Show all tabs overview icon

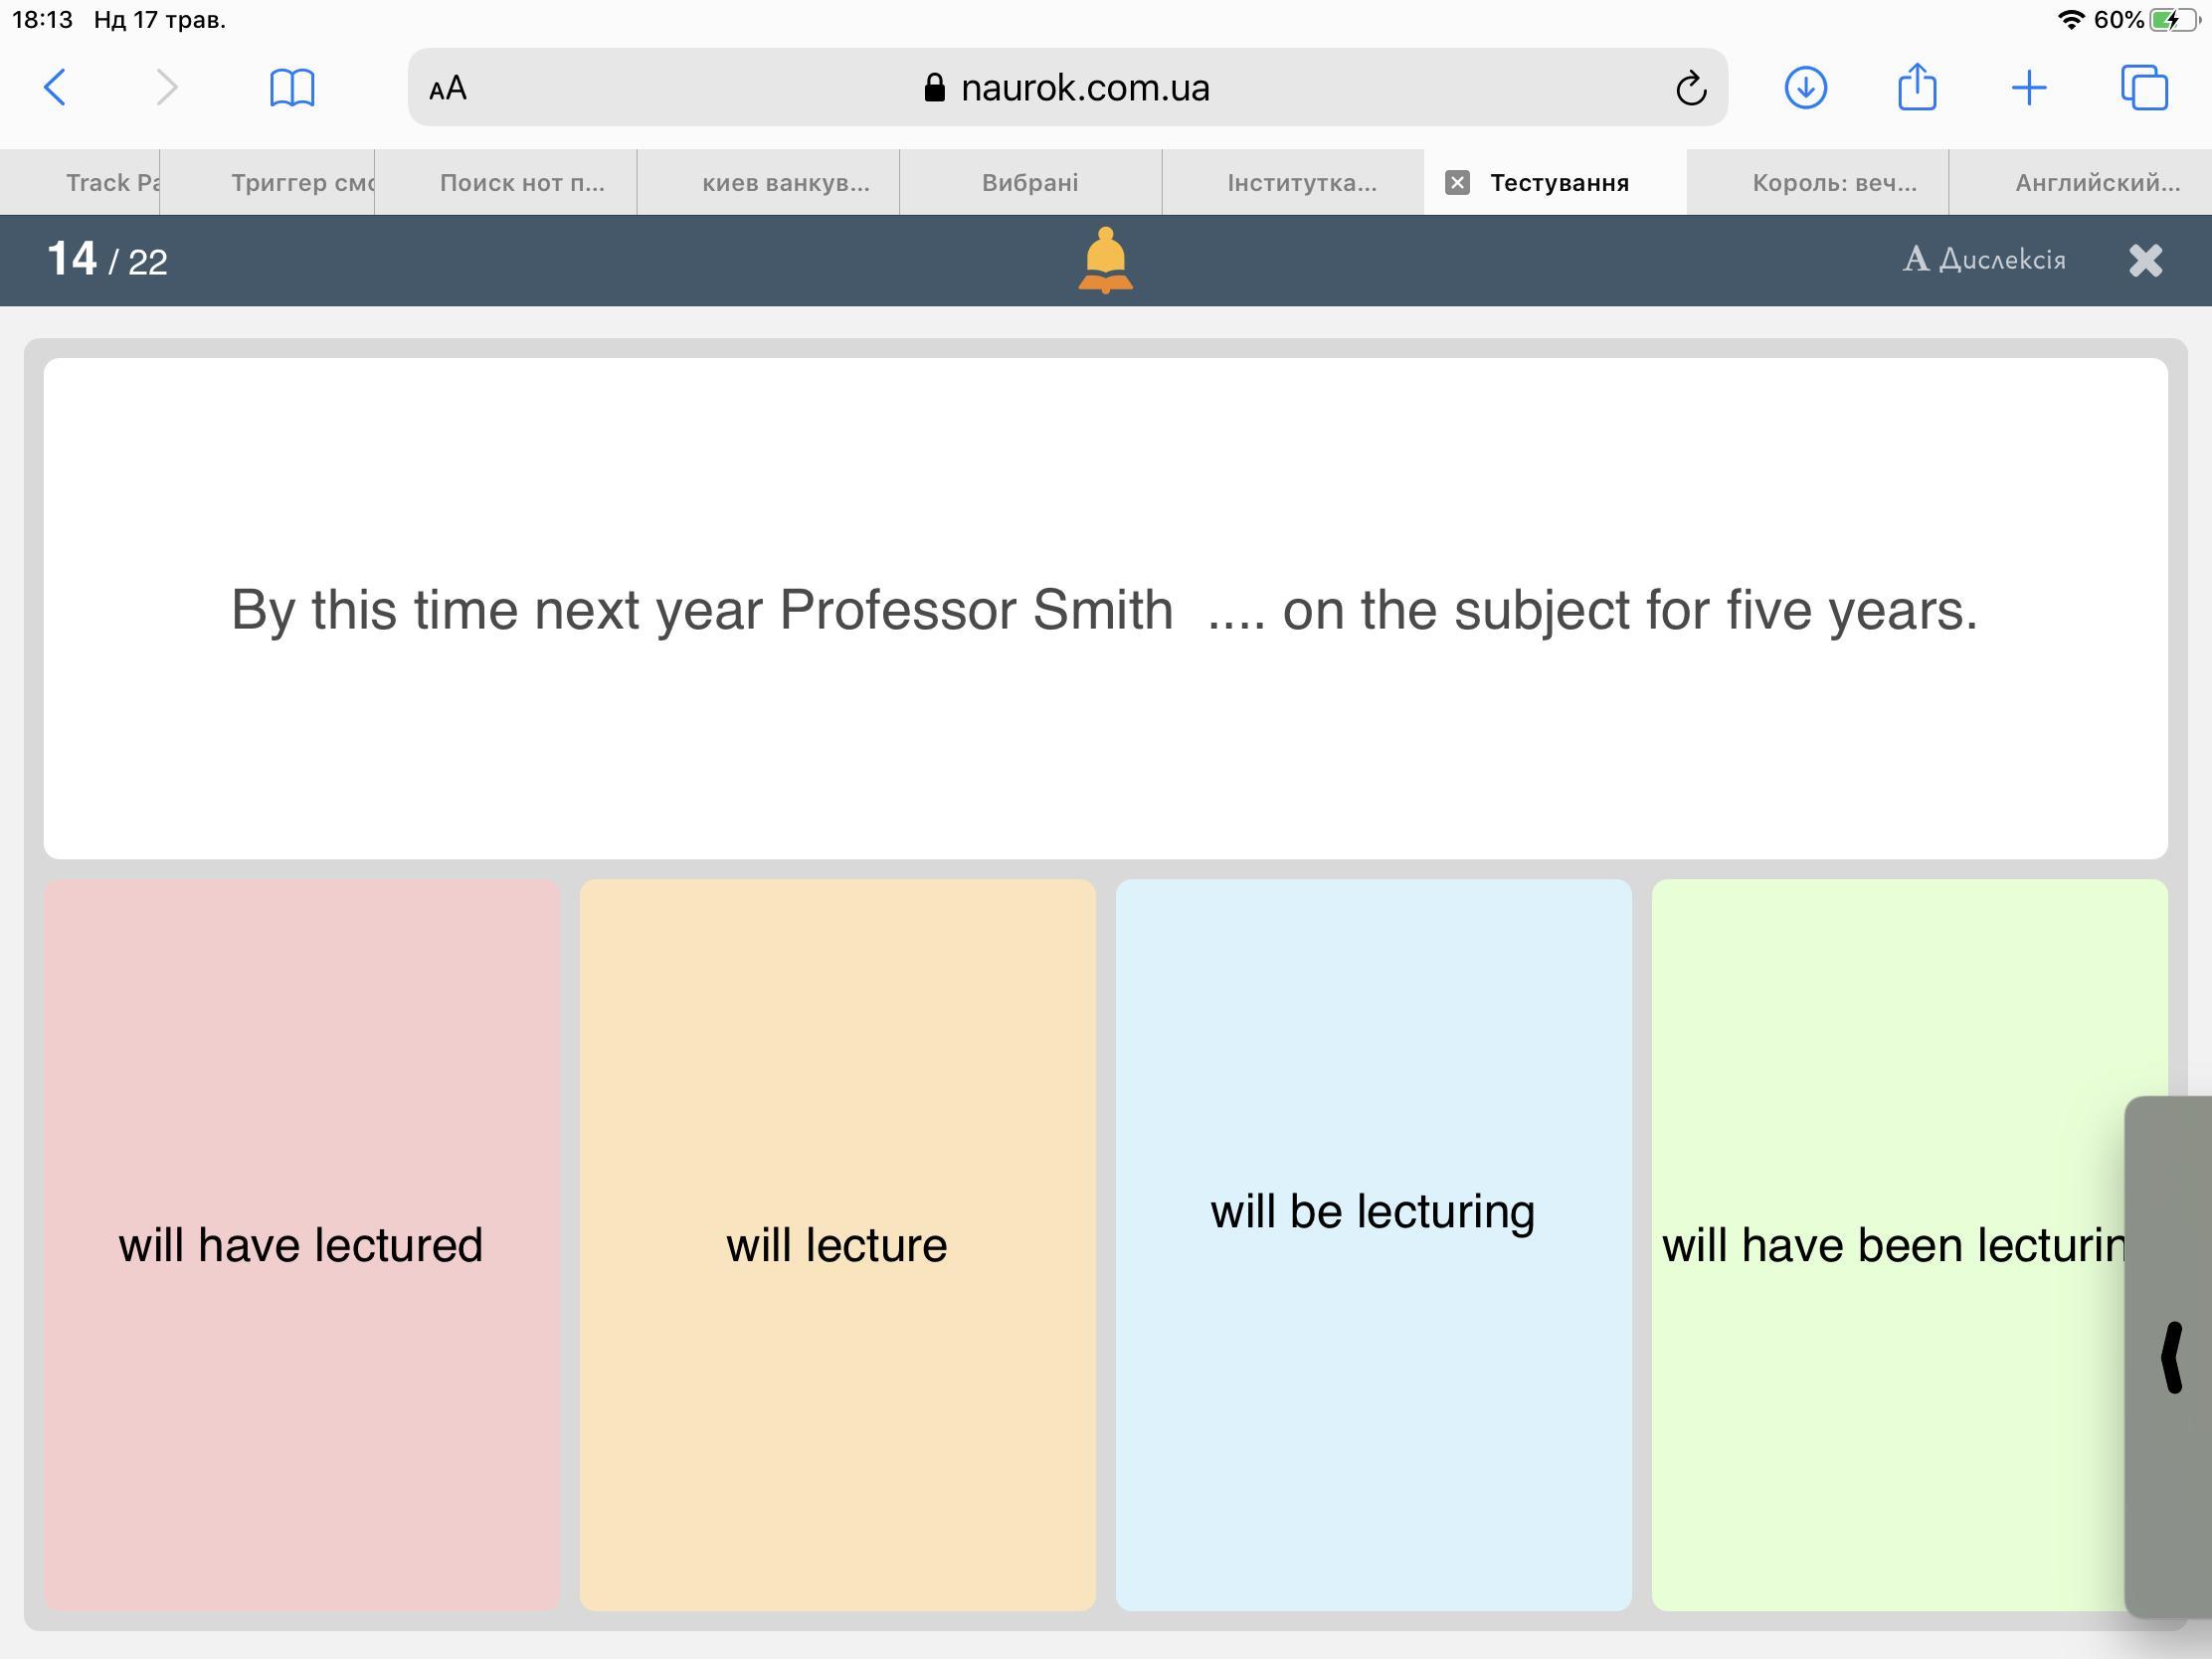tap(2144, 88)
